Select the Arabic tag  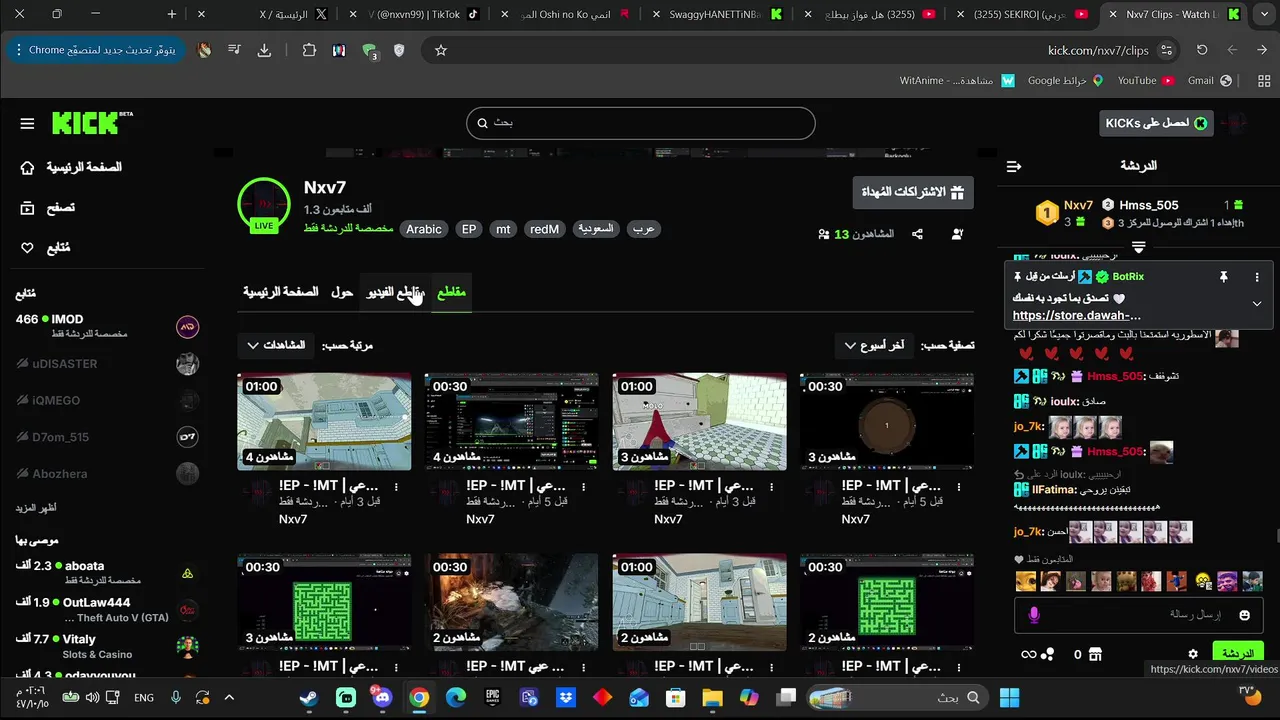pos(424,229)
